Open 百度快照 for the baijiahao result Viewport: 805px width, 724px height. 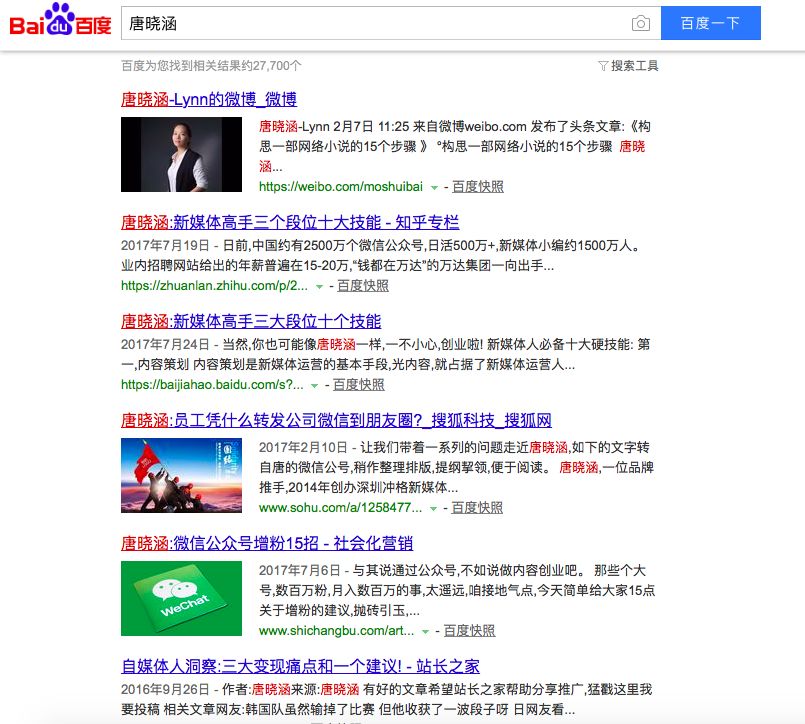[358, 385]
